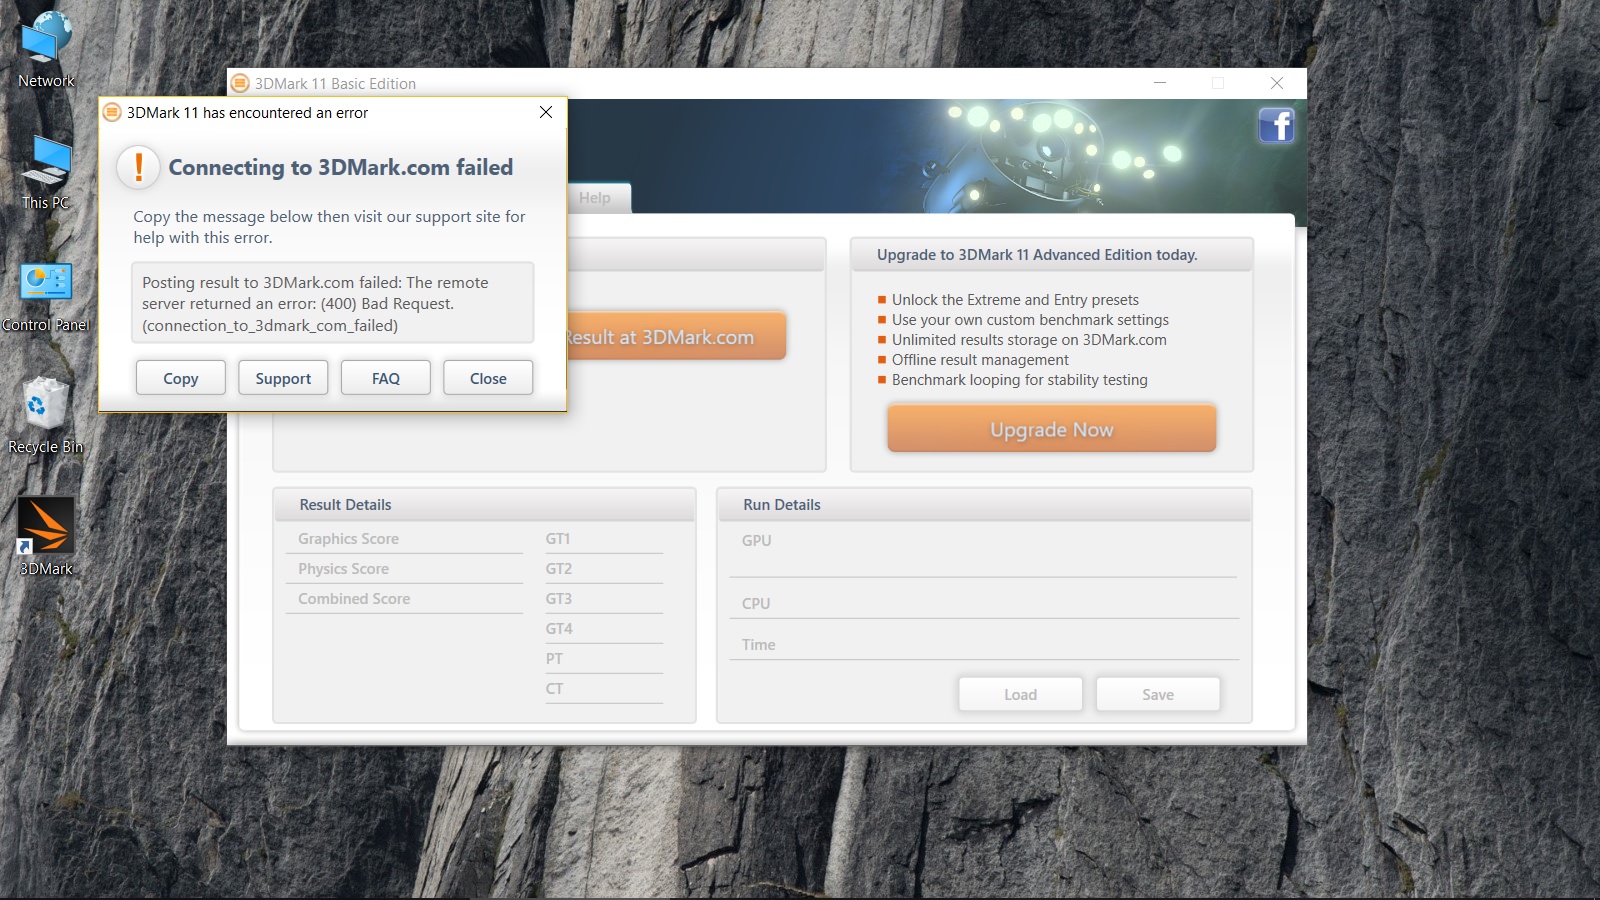
Task: Click 'Offline result management' bullet
Action: (x=980, y=360)
